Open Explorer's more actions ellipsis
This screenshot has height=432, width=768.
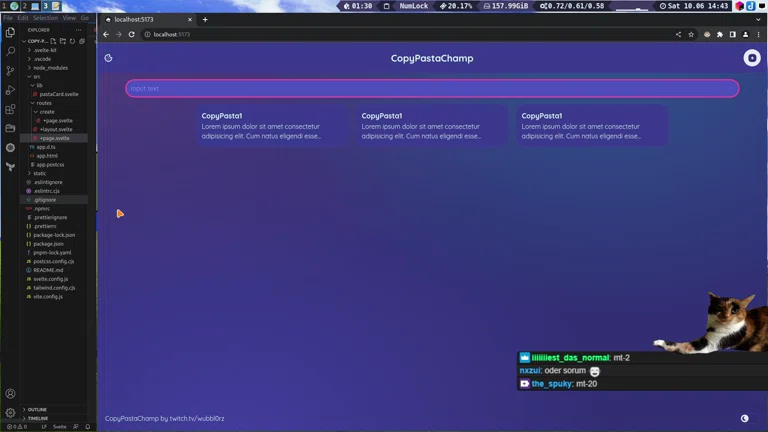78,30
